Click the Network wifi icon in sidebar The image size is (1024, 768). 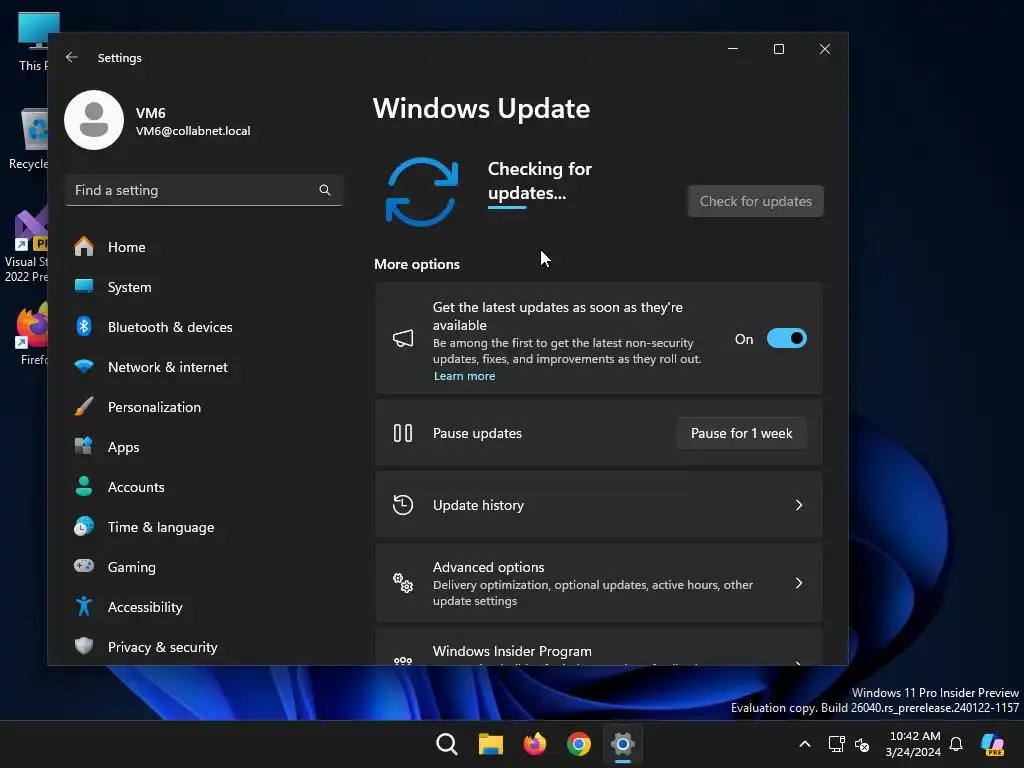click(84, 366)
